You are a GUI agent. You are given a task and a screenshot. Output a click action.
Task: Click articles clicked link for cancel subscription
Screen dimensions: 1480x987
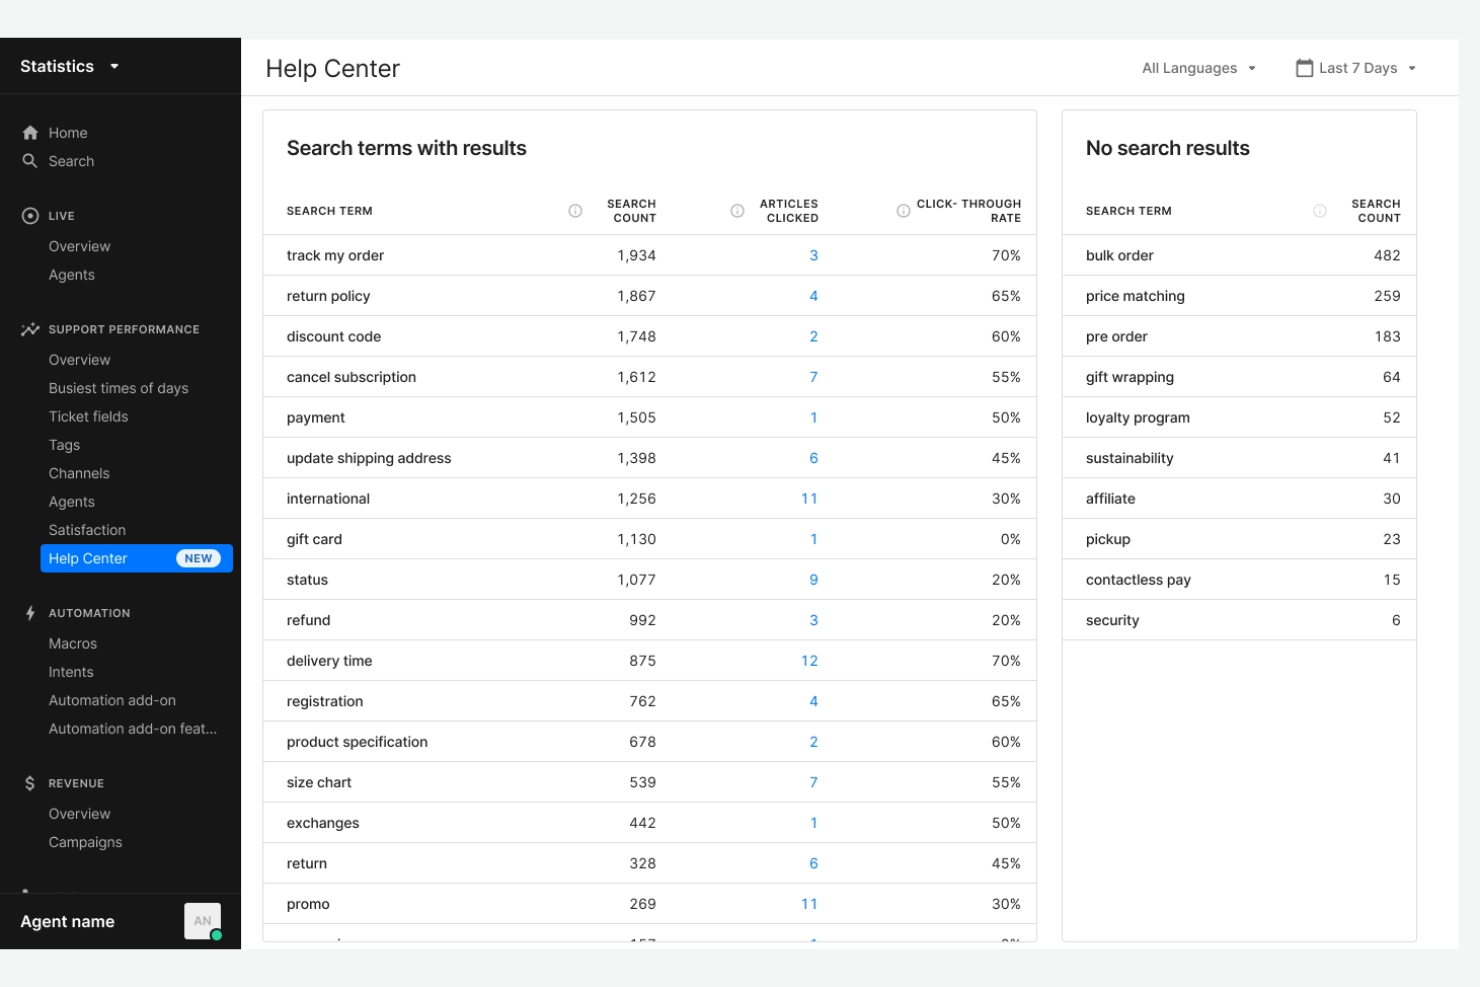coord(814,377)
